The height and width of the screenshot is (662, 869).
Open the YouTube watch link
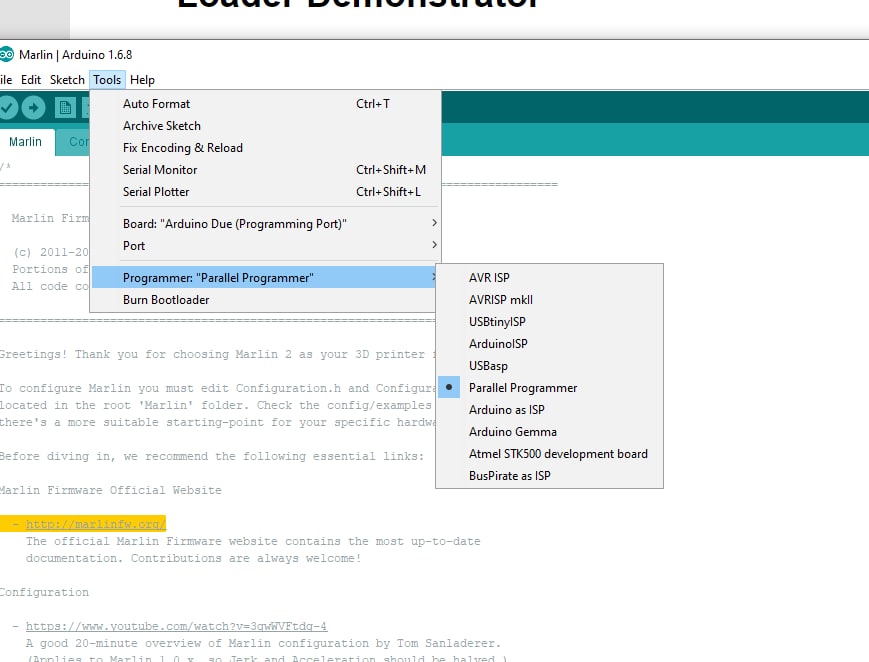[x=176, y=626]
